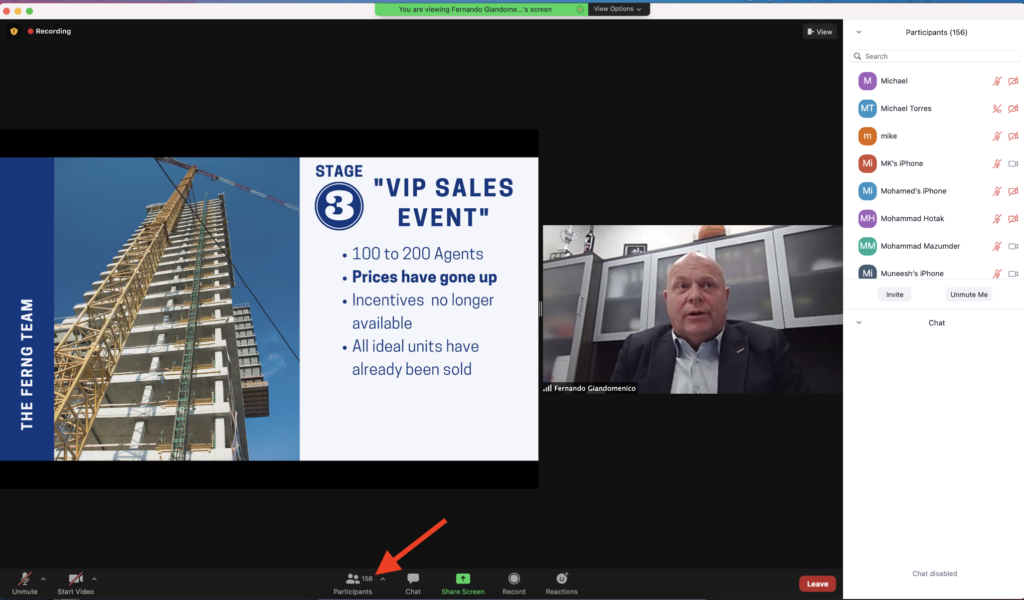Expand video options arrow next to Start Video

click(94, 579)
